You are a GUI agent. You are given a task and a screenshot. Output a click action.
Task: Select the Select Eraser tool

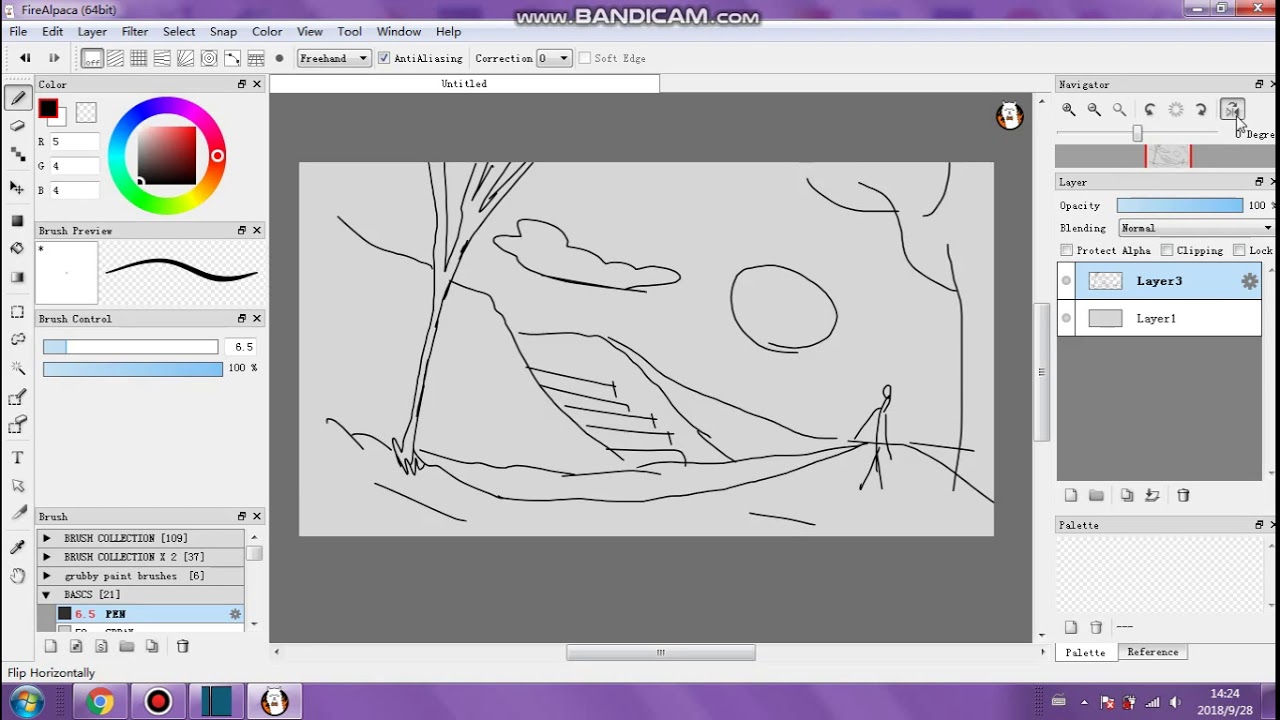pyautogui.click(x=17, y=427)
